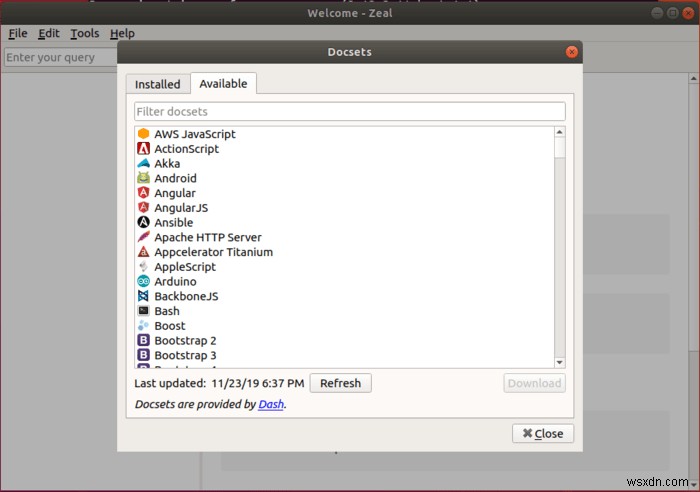This screenshot has height=492, width=700.
Task: Click the AWS JavaScript docset icon
Action: pos(143,133)
